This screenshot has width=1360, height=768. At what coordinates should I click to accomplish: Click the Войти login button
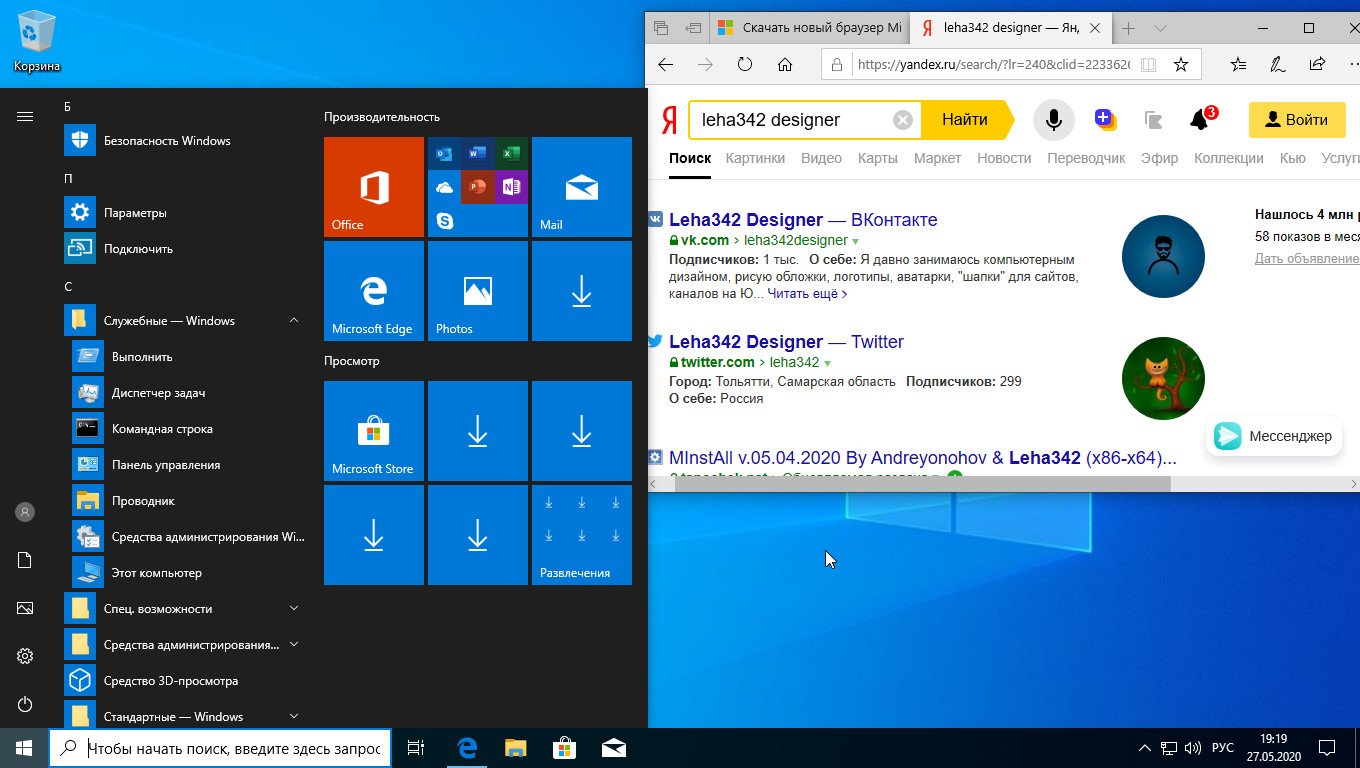click(x=1297, y=120)
